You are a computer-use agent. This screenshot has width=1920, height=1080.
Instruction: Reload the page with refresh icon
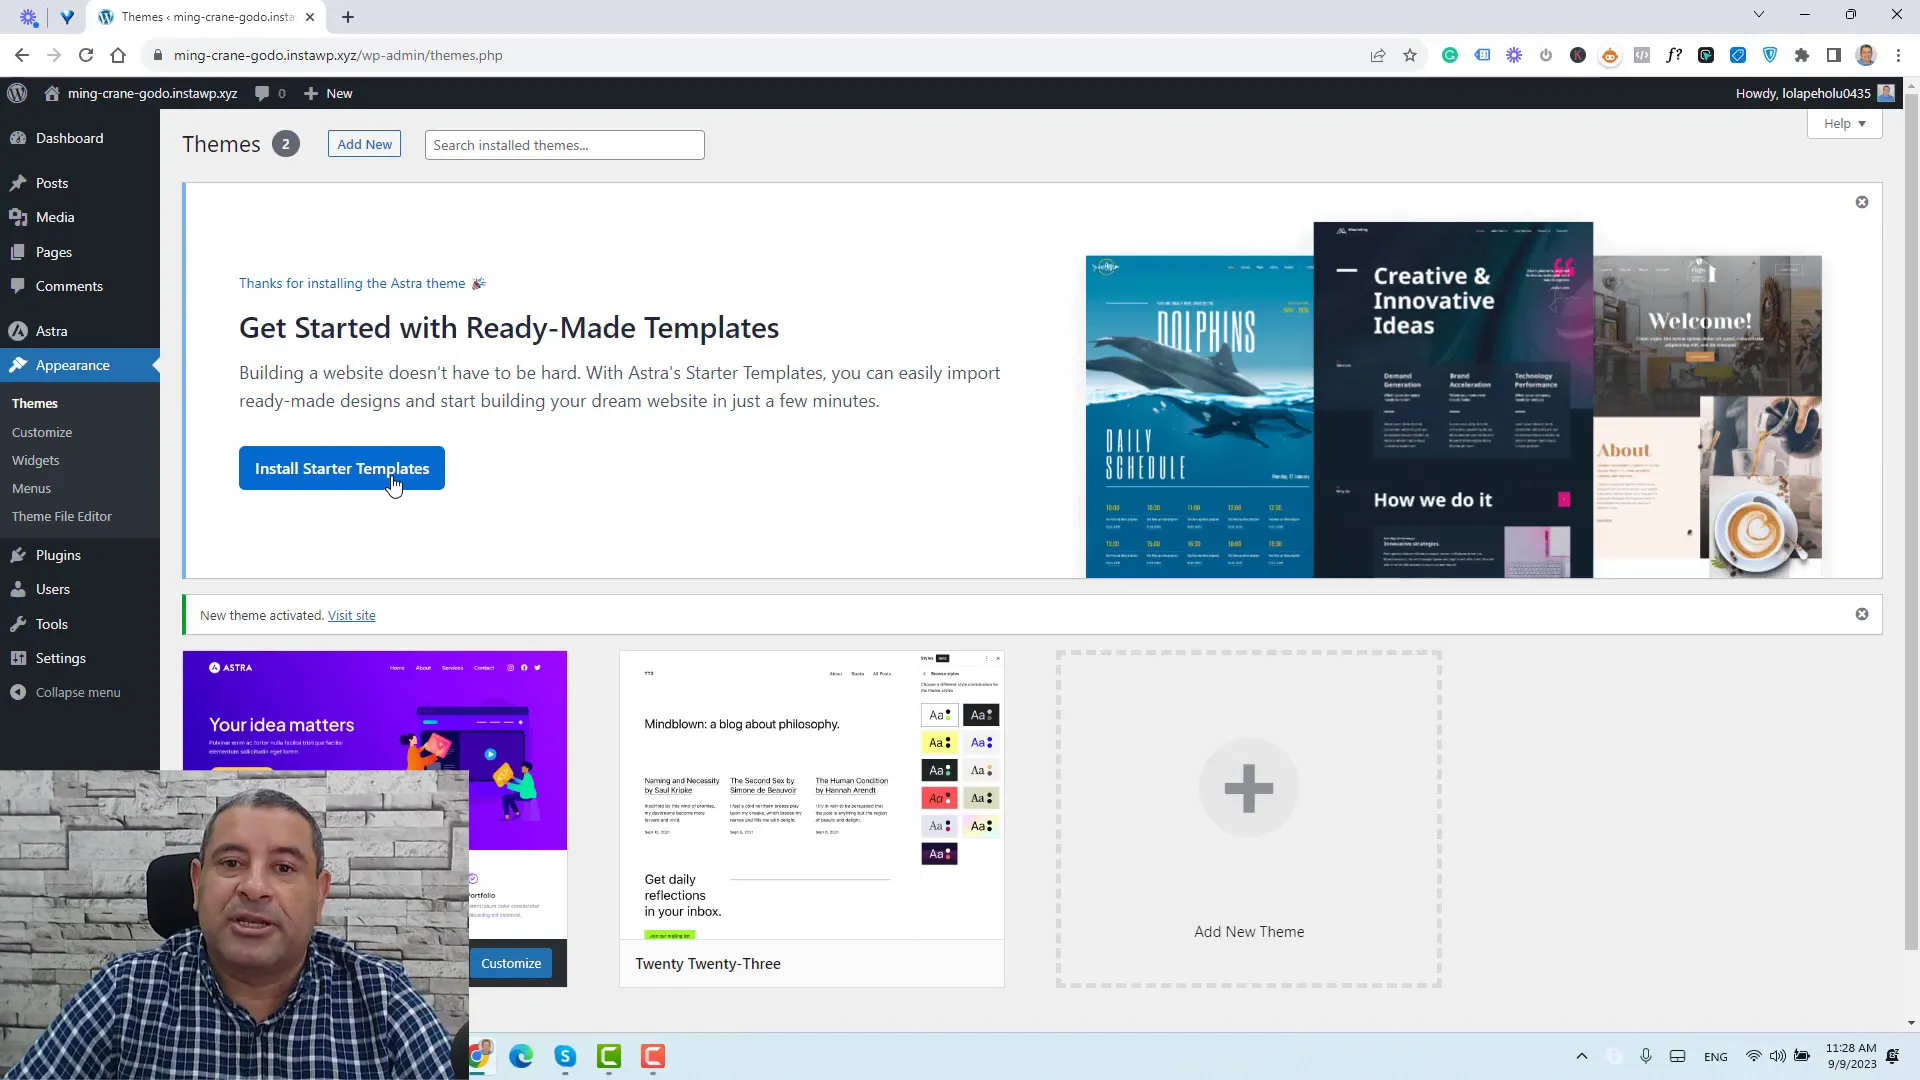86,55
